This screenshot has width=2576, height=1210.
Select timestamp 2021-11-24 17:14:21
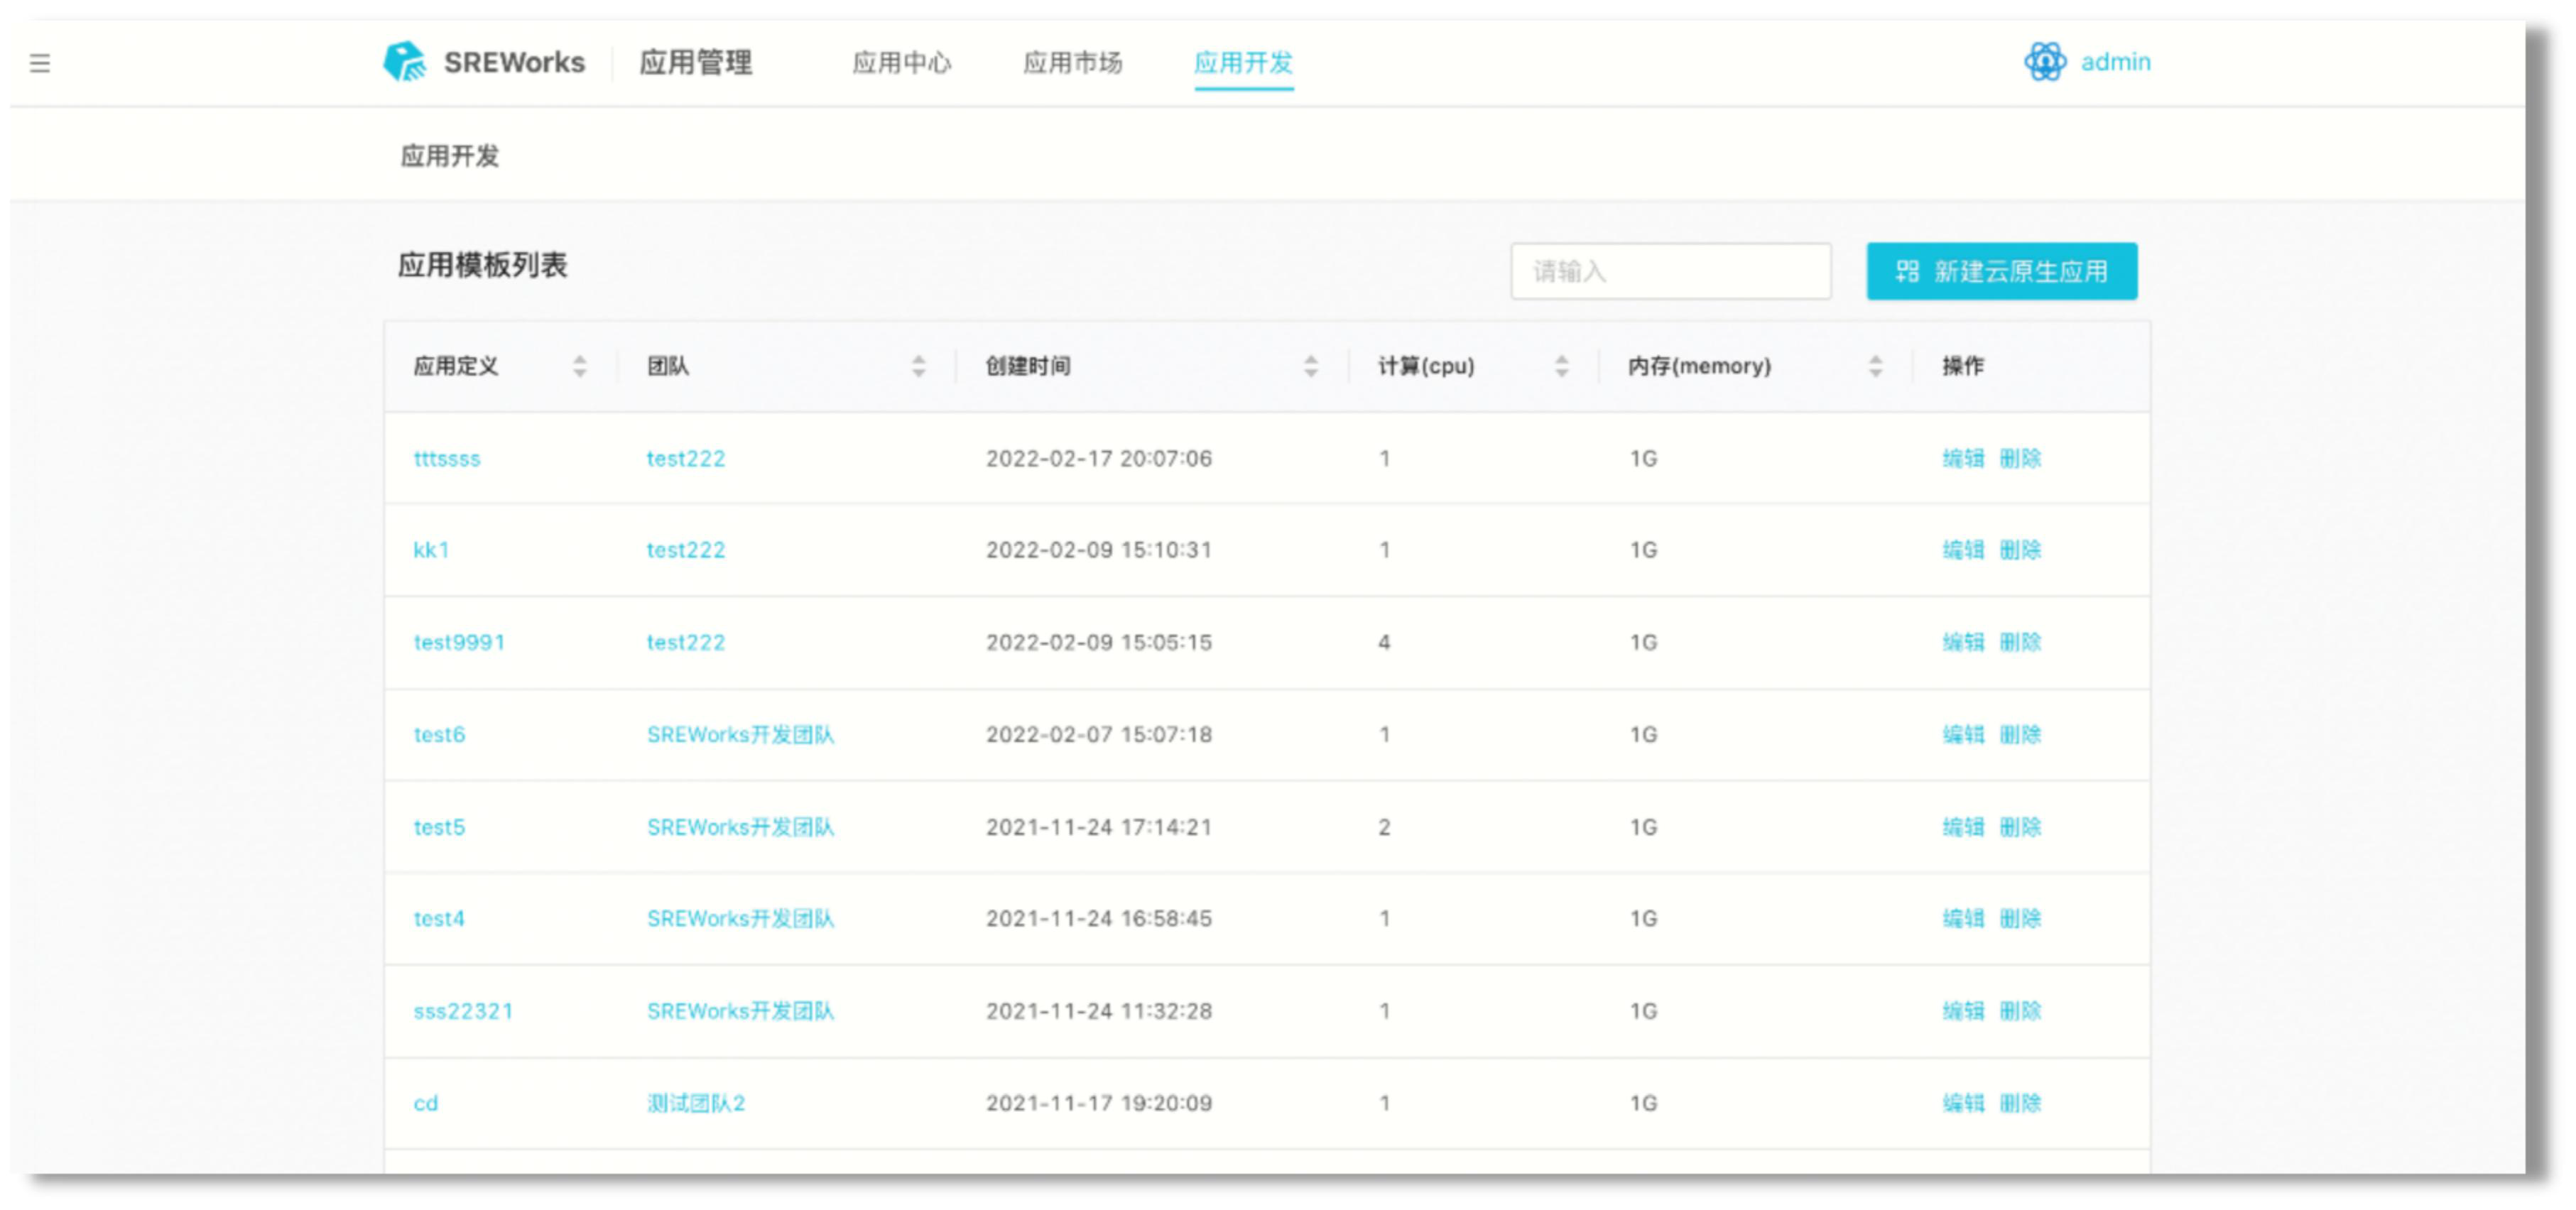pyautogui.click(x=1099, y=827)
